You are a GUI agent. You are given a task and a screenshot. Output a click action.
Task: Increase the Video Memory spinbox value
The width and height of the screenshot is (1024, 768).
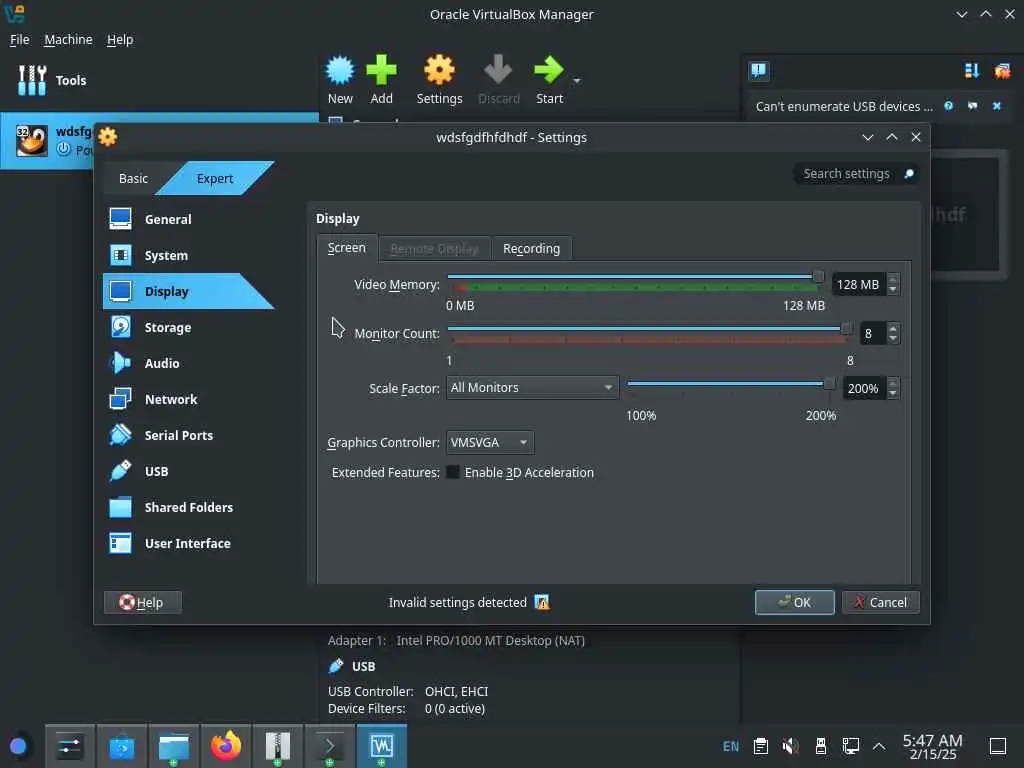point(893,279)
